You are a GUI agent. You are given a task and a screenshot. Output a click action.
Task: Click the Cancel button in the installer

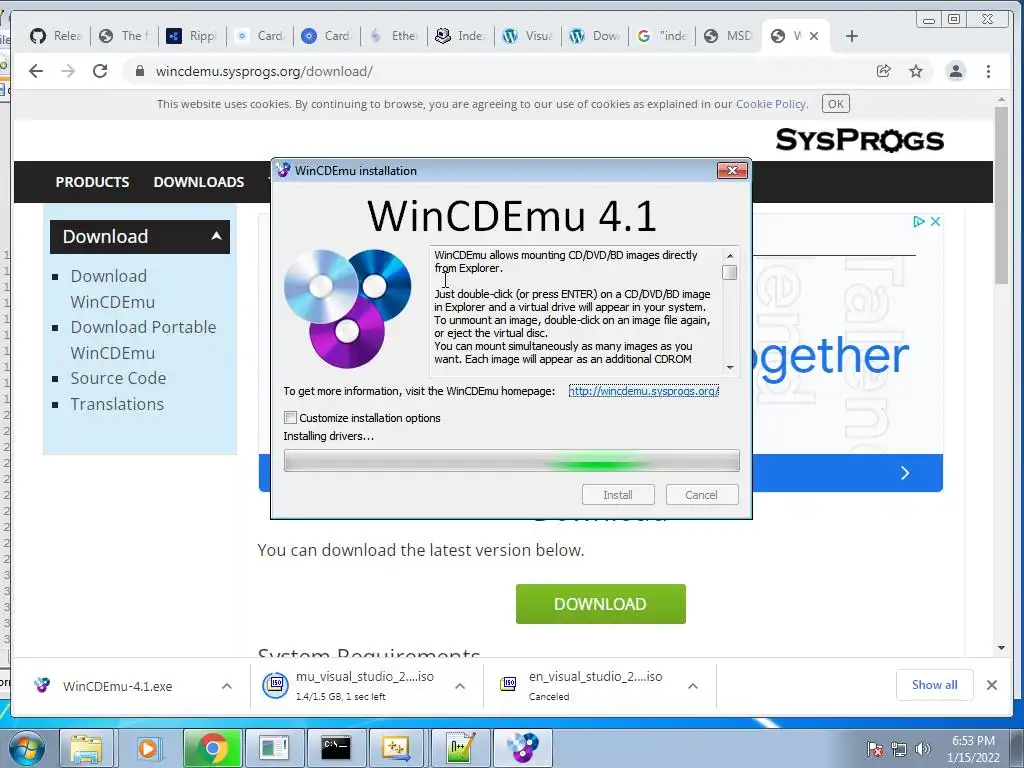coord(701,494)
